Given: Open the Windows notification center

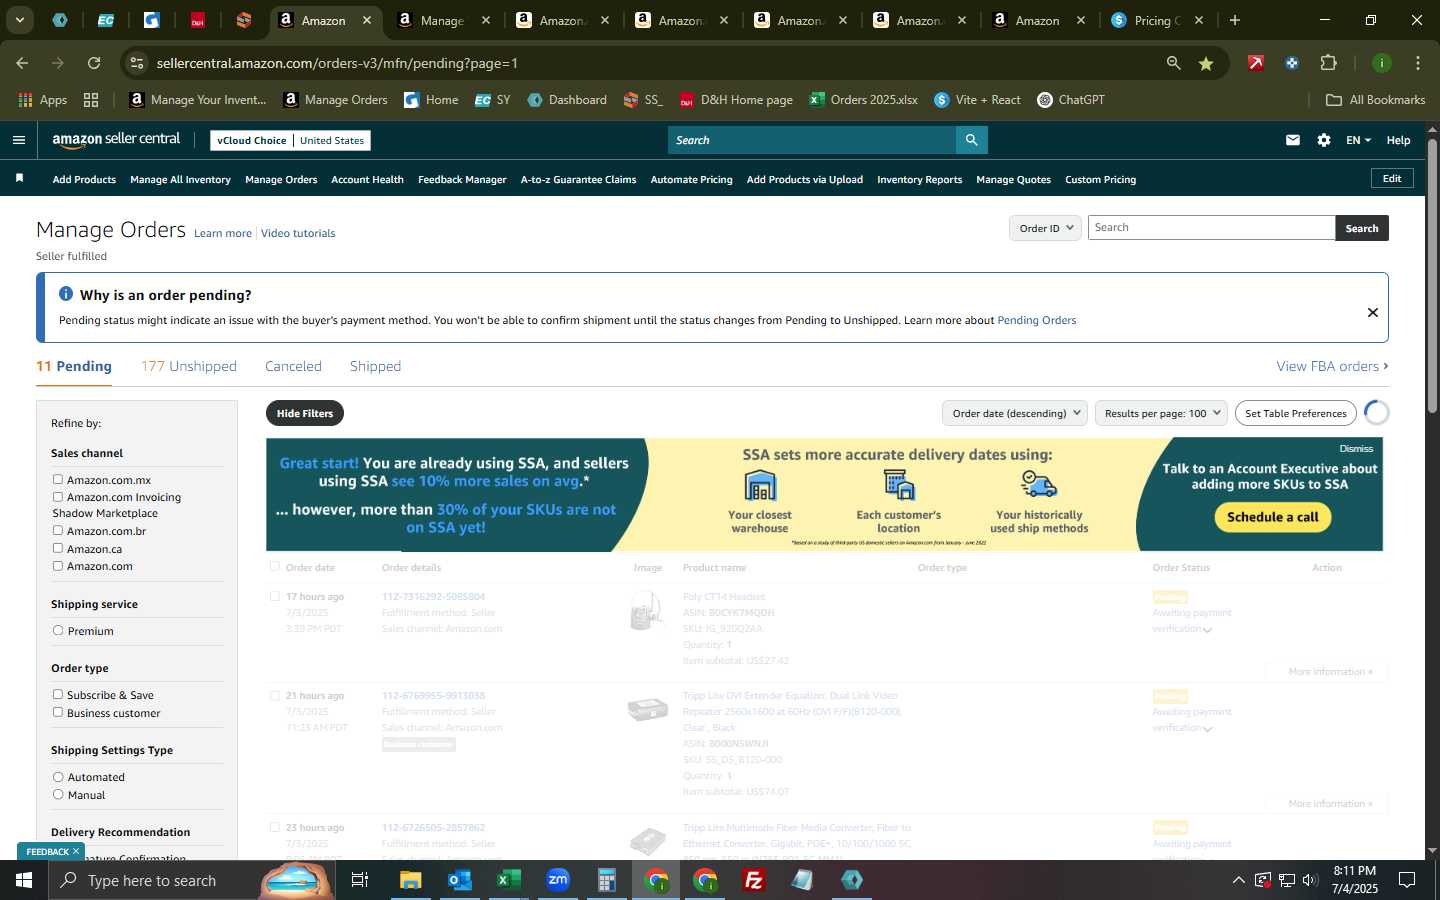Looking at the screenshot, I should [x=1407, y=880].
